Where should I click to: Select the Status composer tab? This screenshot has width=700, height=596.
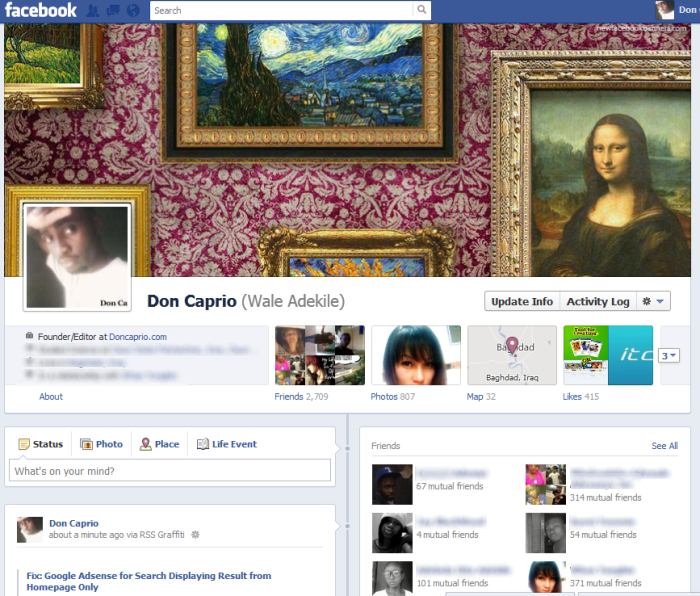[41, 444]
